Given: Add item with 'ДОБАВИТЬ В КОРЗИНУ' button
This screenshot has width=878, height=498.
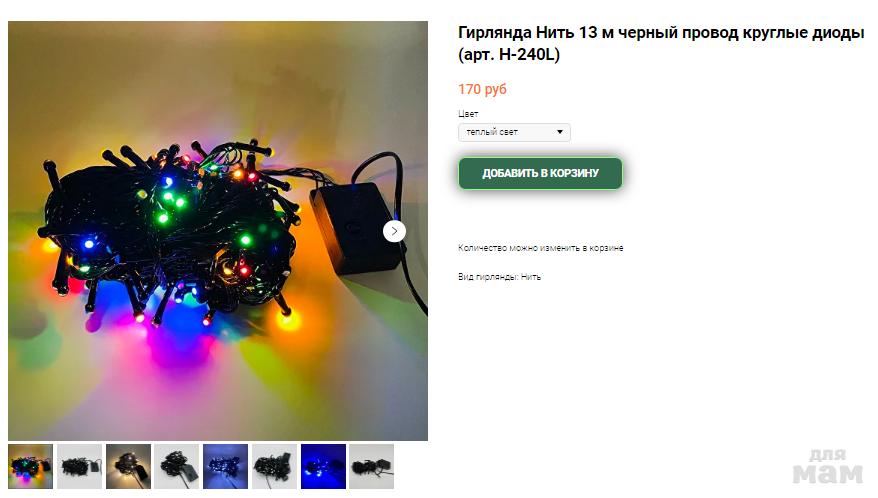Looking at the screenshot, I should click(540, 173).
